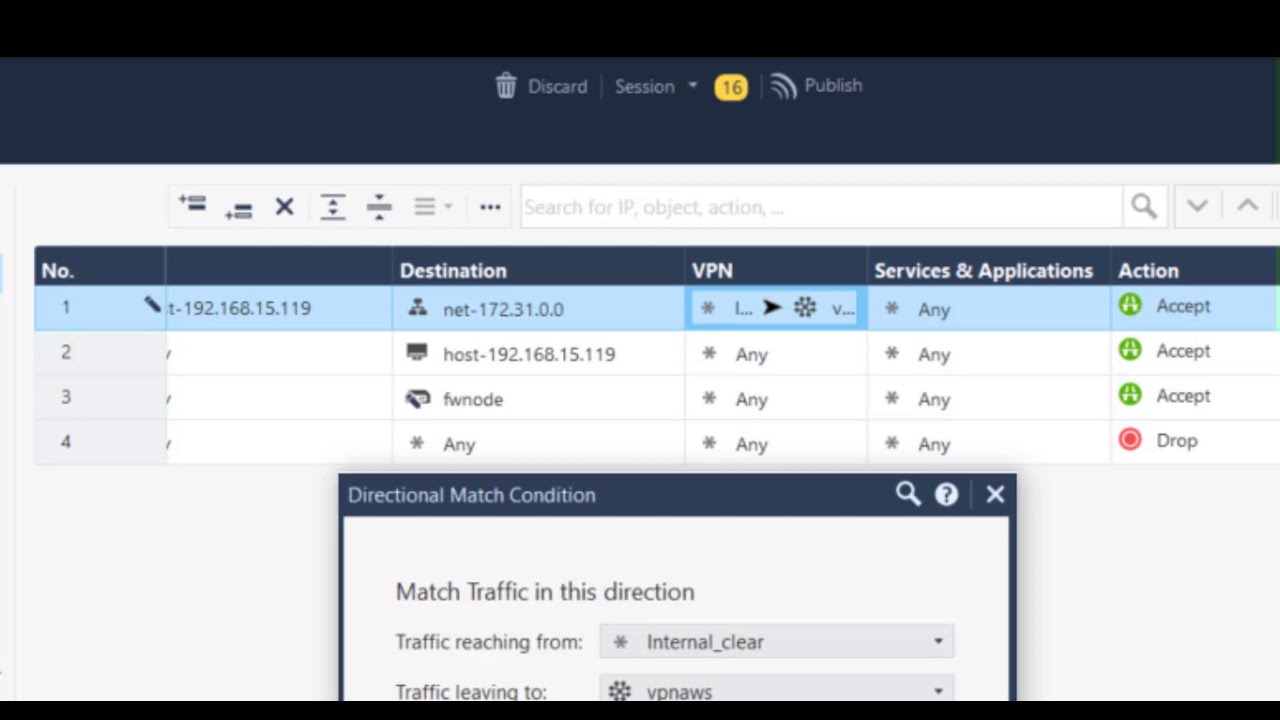Click the Accept action in rule 1
The height and width of the screenshot is (720, 1280).
click(x=1183, y=306)
